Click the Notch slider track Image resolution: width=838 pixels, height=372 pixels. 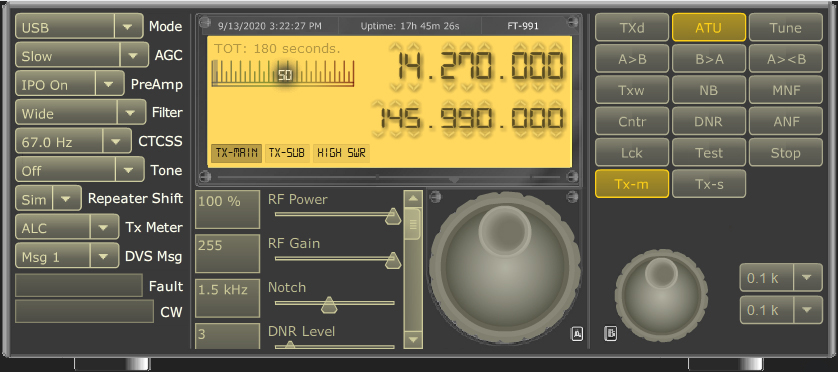point(335,303)
